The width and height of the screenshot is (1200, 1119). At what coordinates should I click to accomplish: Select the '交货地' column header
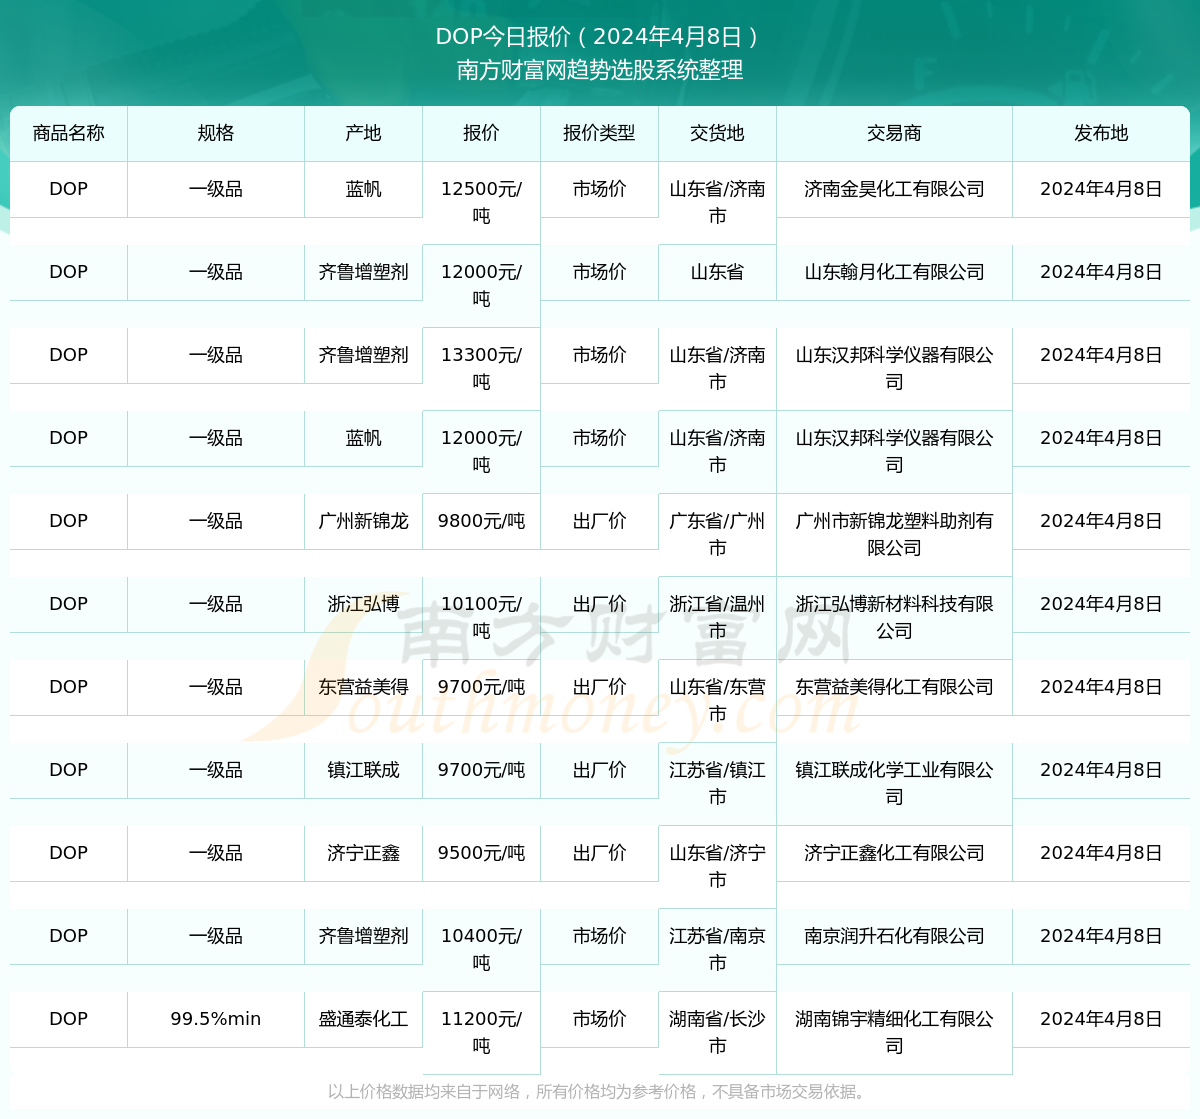click(717, 133)
